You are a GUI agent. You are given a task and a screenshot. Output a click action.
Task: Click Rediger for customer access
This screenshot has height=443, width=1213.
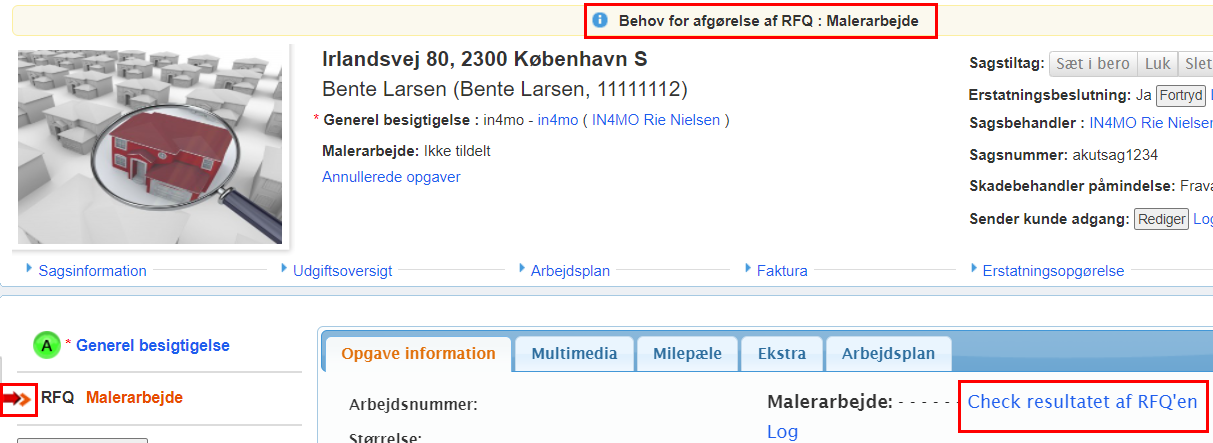[x=1161, y=219]
